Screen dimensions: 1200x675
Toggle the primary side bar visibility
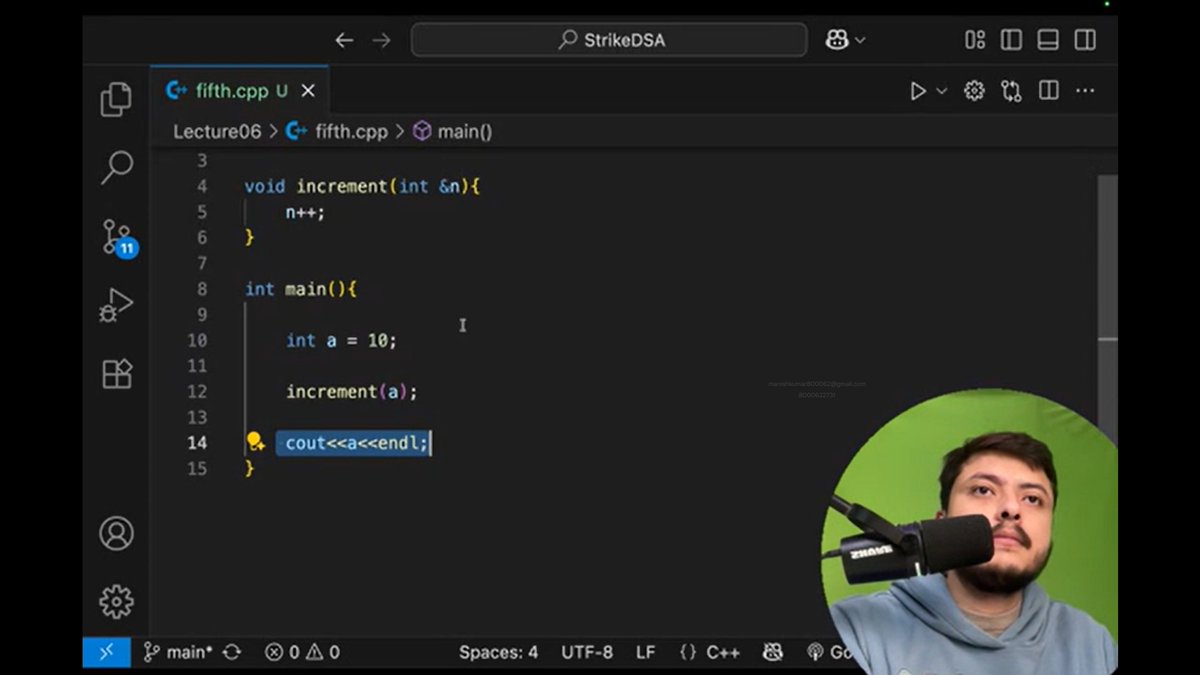[1011, 40]
